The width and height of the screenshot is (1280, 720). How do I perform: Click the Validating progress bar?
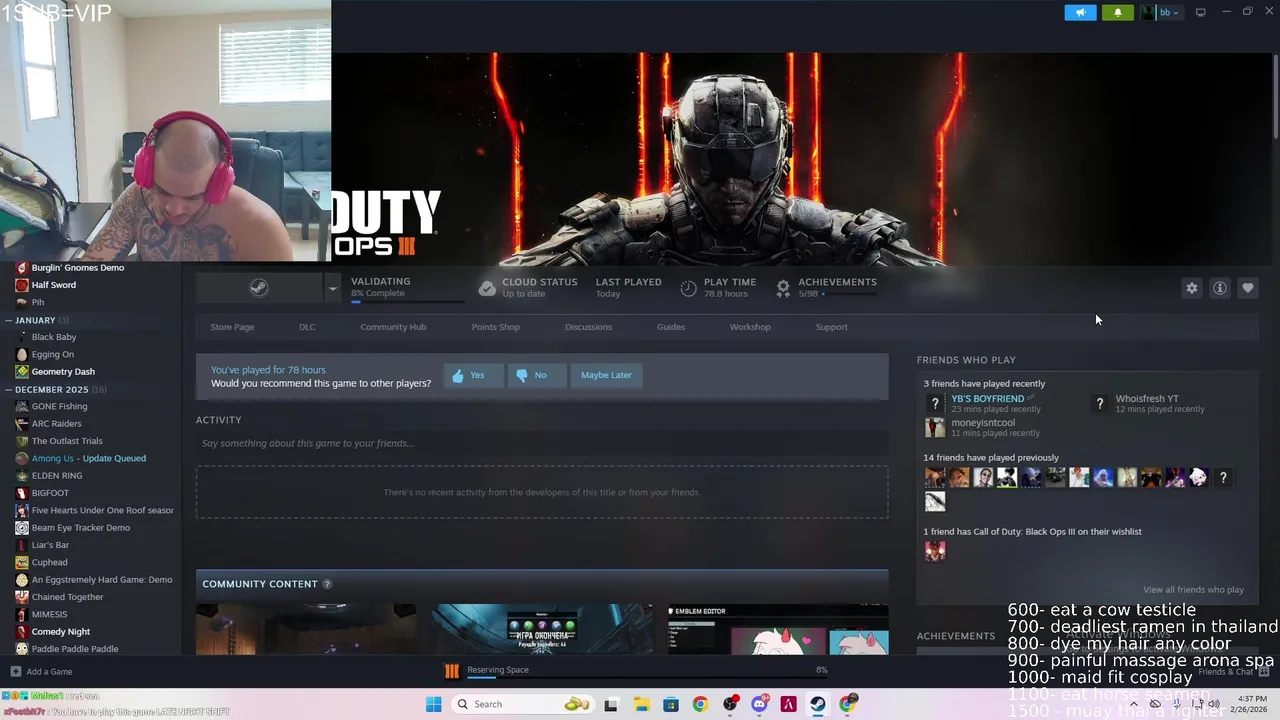coord(407,300)
